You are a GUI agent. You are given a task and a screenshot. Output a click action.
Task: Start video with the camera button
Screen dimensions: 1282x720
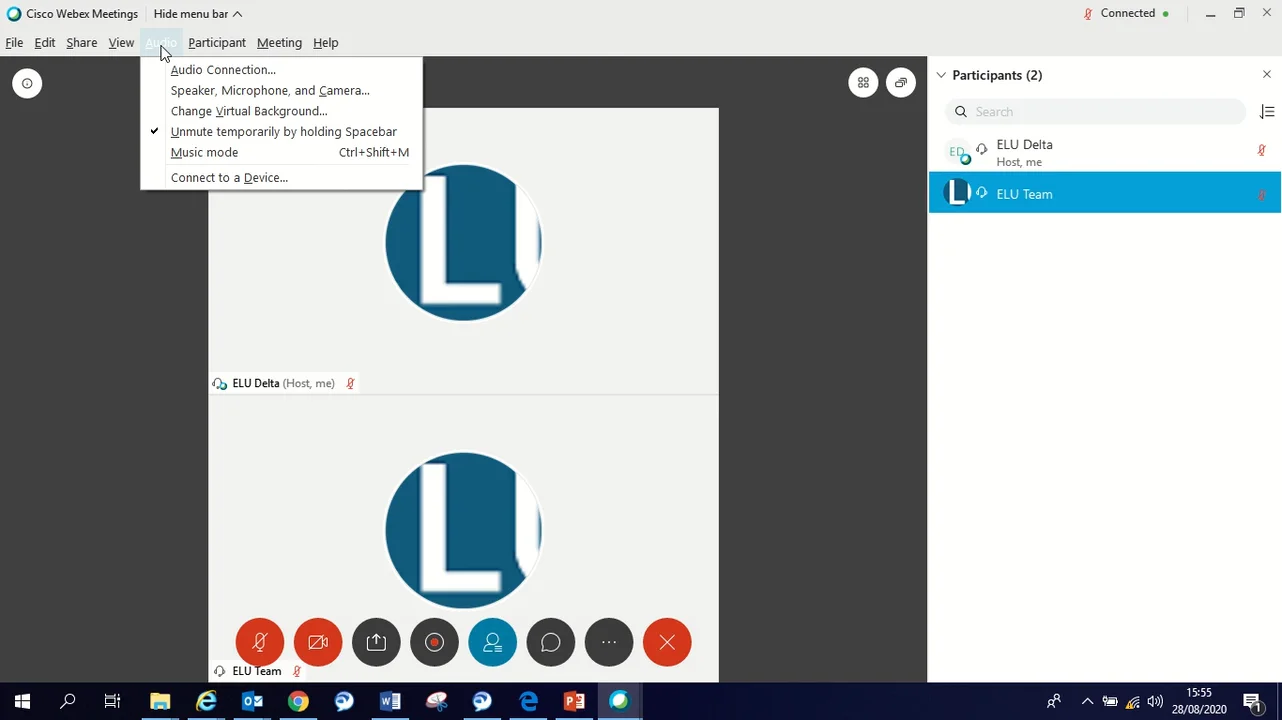click(x=318, y=642)
